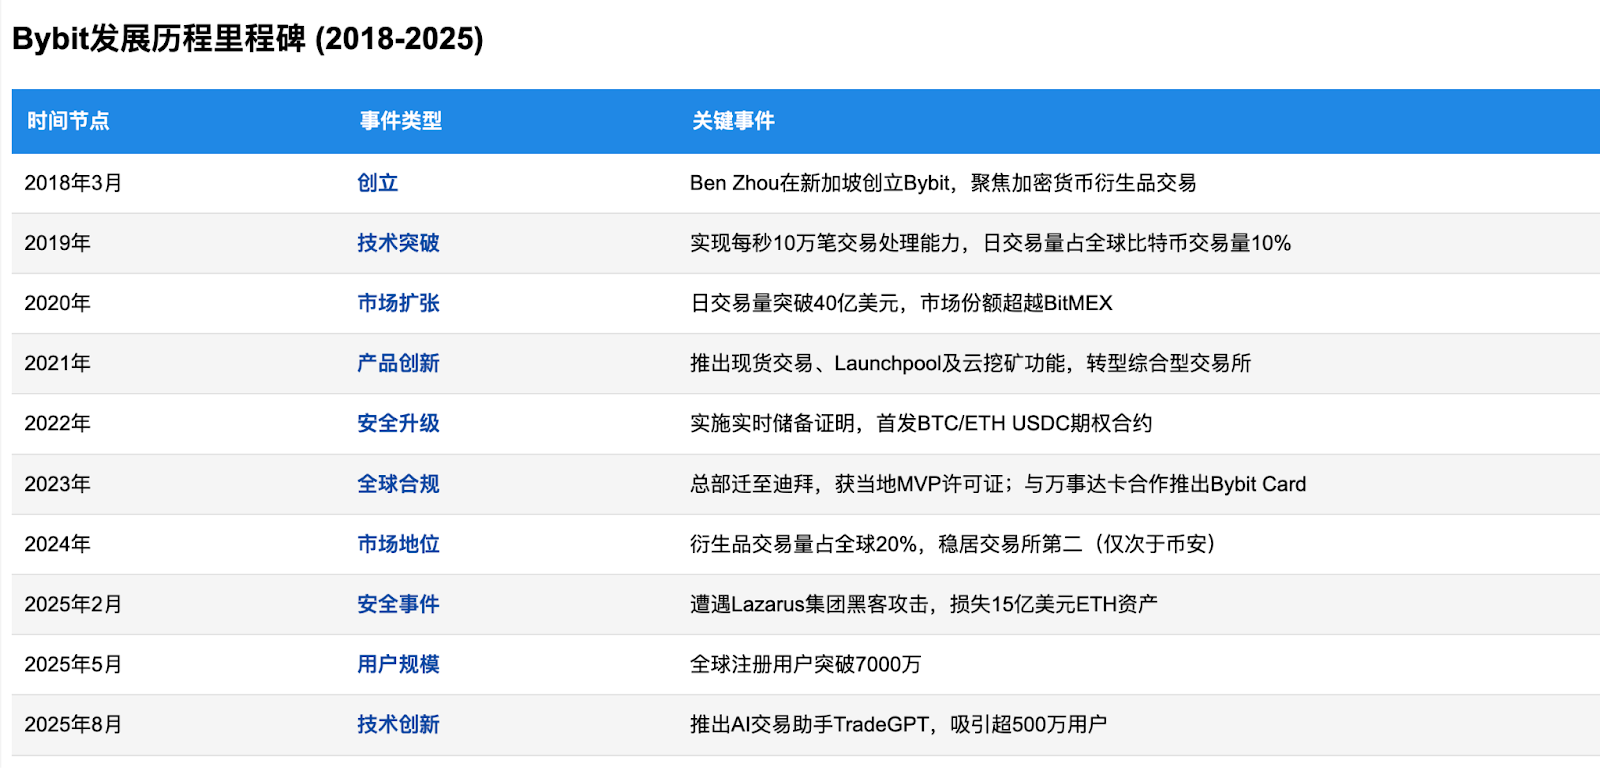The image size is (1600, 768).
Task: Select the 2025年5月 date cell
Action: coord(73,664)
